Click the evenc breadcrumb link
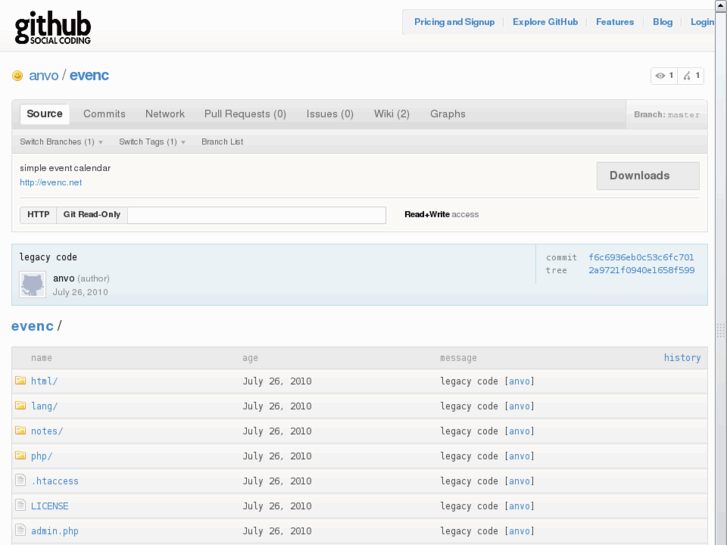The width and height of the screenshot is (727, 545). [x=32, y=326]
